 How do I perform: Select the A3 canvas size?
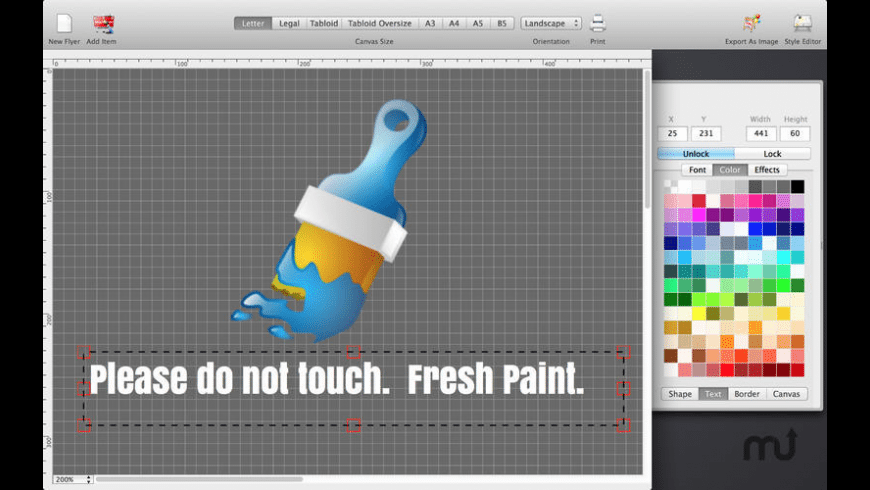(430, 23)
